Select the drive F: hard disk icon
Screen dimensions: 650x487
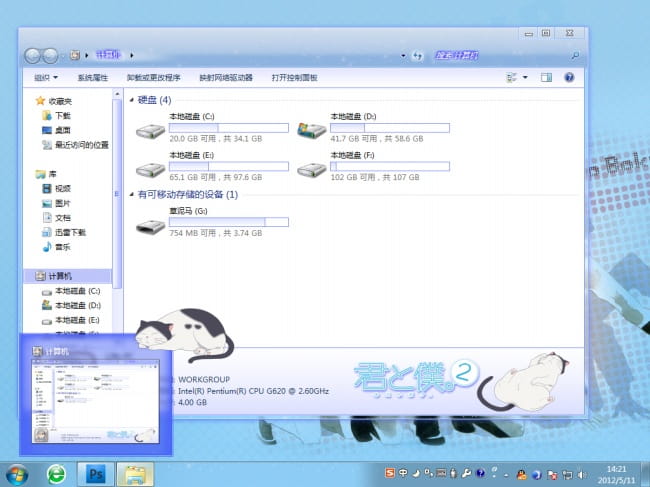(312, 170)
